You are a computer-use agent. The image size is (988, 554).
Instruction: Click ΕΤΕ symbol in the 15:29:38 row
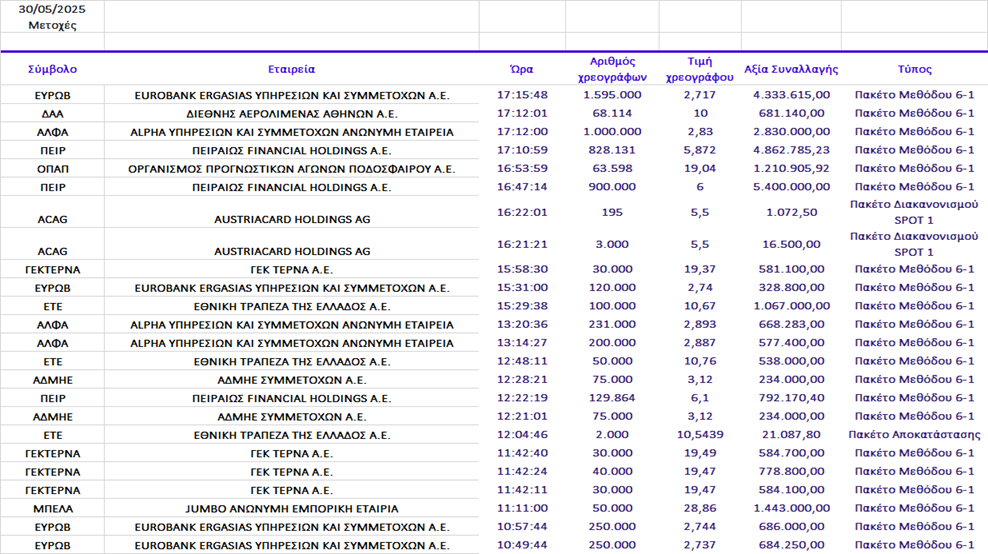(x=52, y=306)
